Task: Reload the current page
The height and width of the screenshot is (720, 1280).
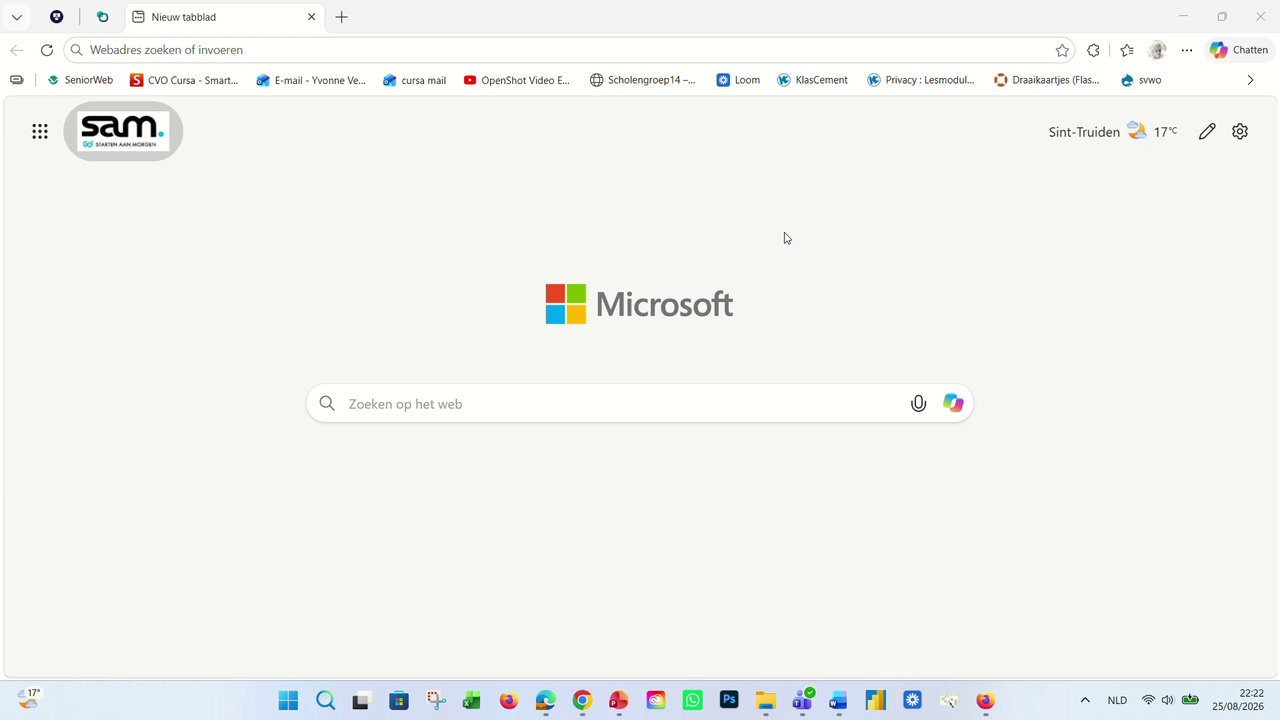Action: tap(46, 50)
